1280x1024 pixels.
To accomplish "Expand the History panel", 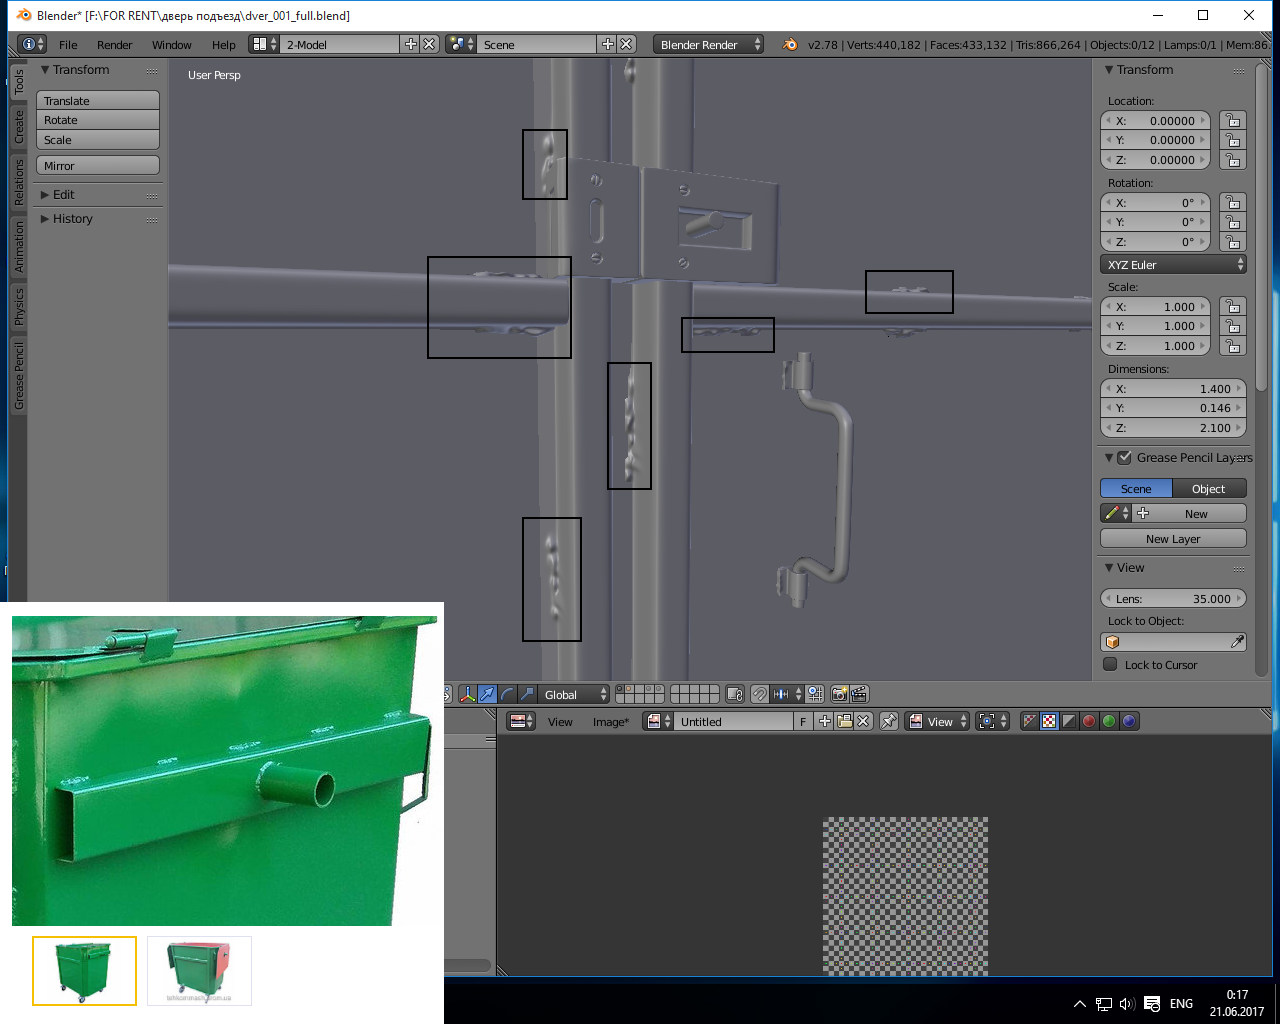I will [72, 219].
